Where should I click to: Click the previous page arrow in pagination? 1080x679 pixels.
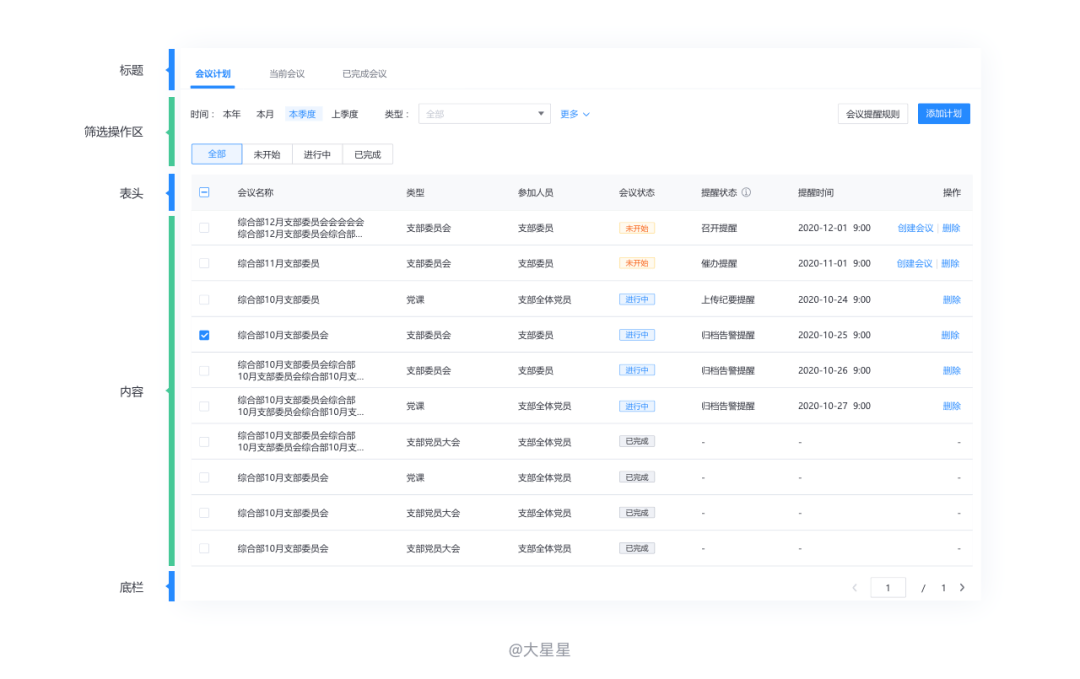(x=855, y=587)
